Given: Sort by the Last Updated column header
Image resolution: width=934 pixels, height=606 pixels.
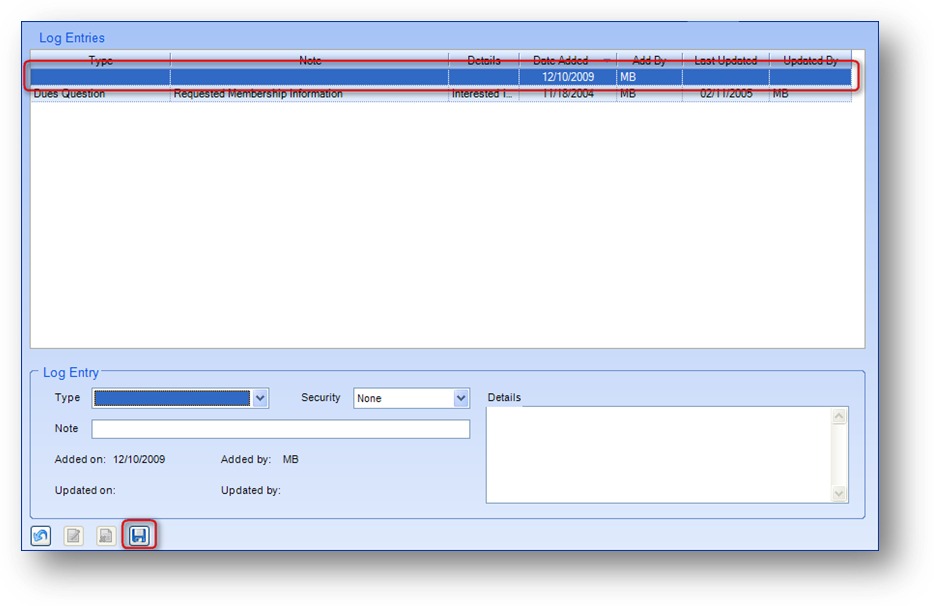Looking at the screenshot, I should point(726,60).
